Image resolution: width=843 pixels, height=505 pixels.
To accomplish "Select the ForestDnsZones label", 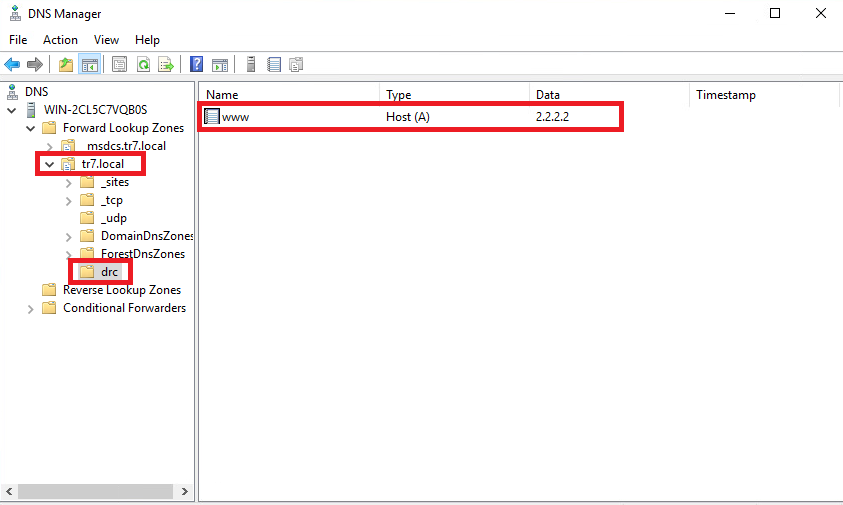I will click(x=142, y=254).
